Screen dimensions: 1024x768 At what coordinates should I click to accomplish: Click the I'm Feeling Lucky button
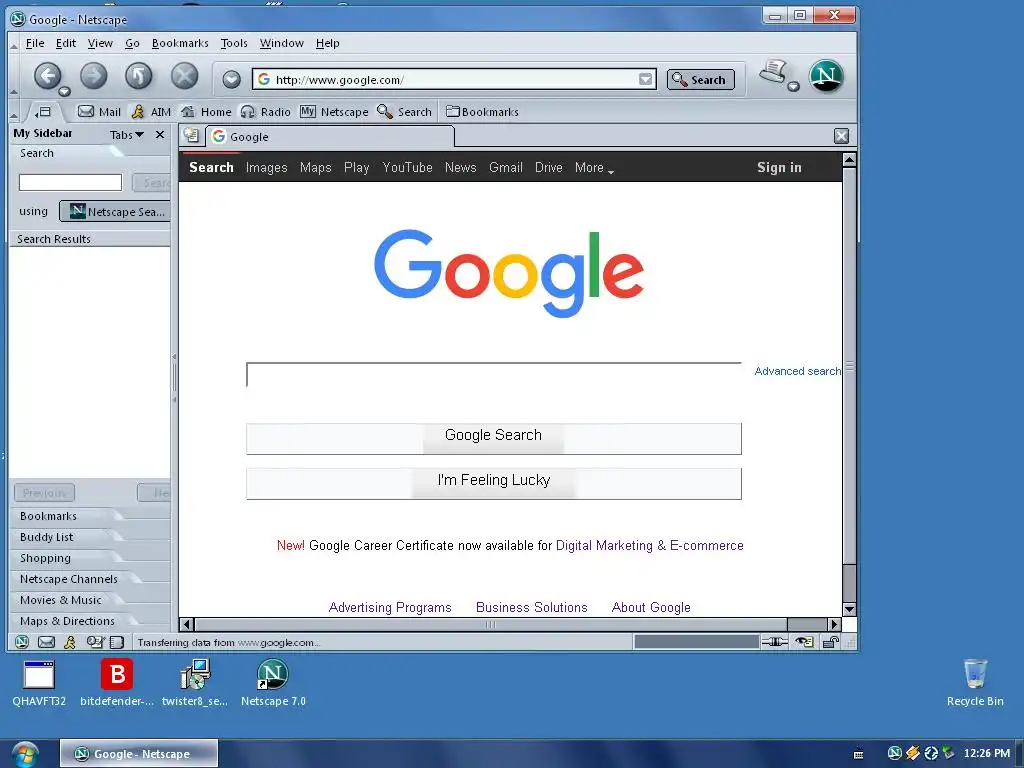[x=494, y=483]
